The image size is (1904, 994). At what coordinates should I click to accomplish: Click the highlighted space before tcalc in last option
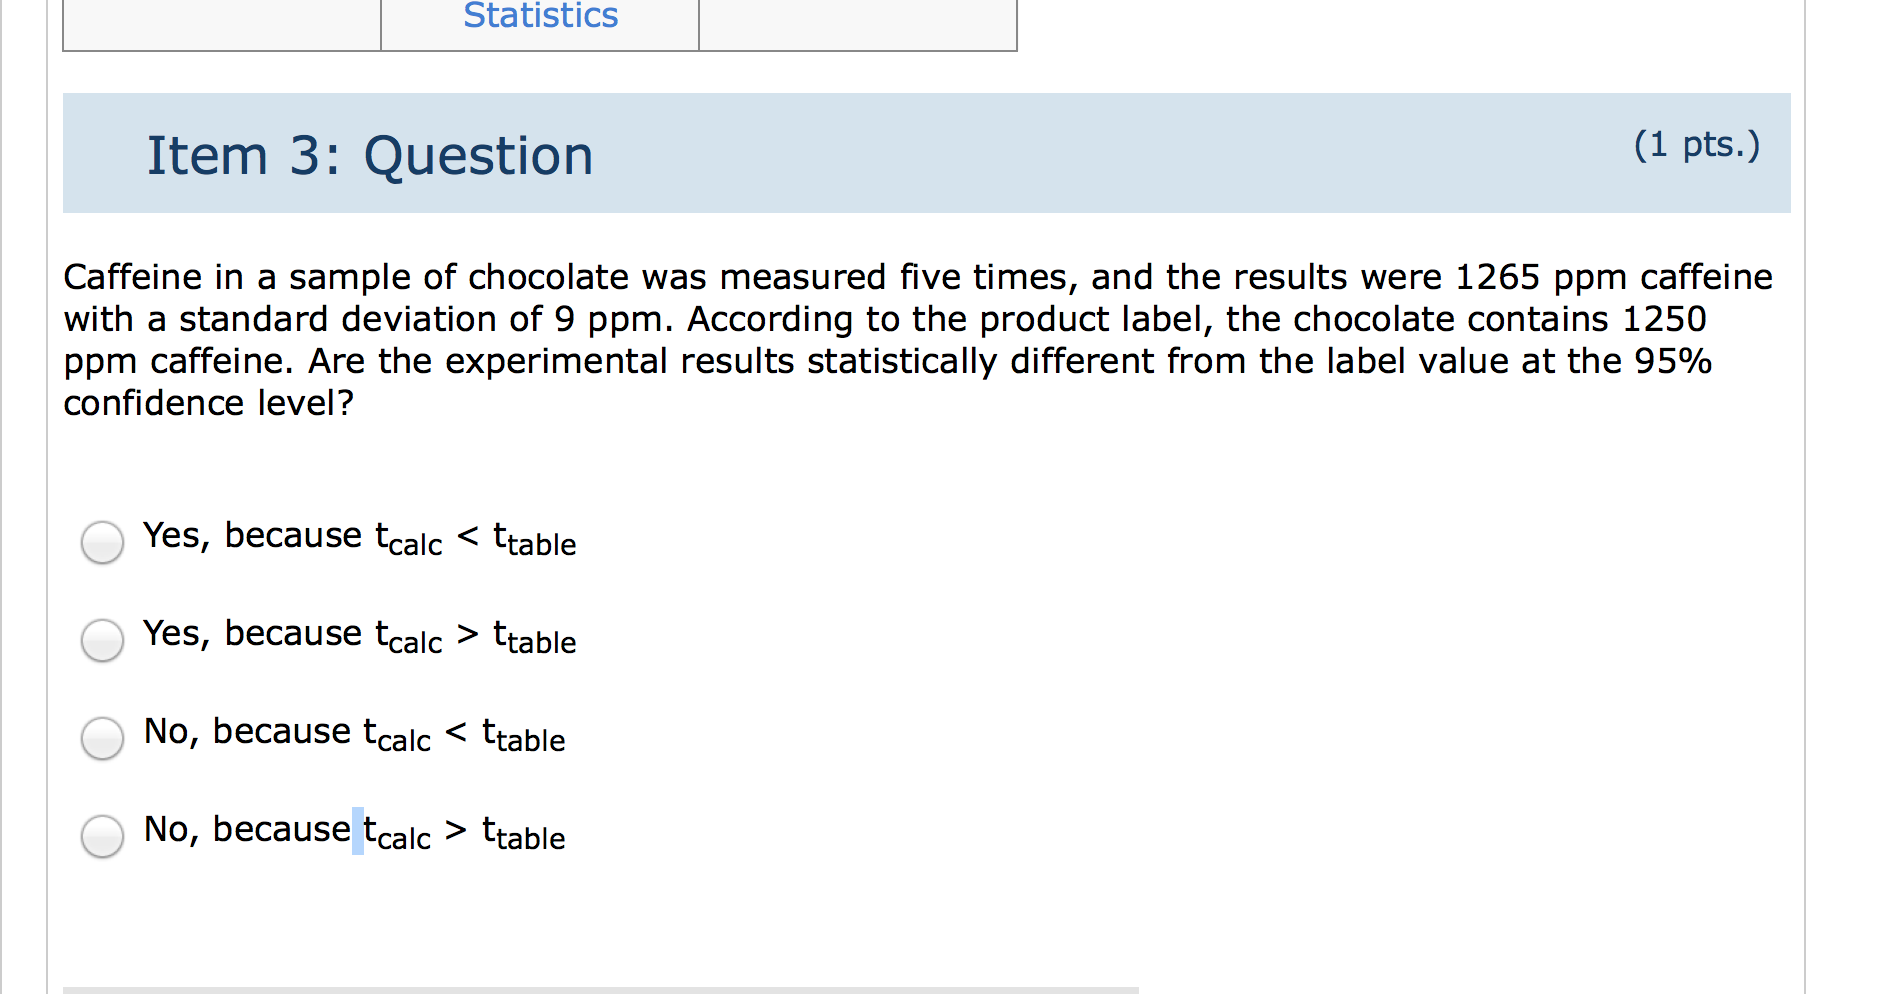pos(357,831)
